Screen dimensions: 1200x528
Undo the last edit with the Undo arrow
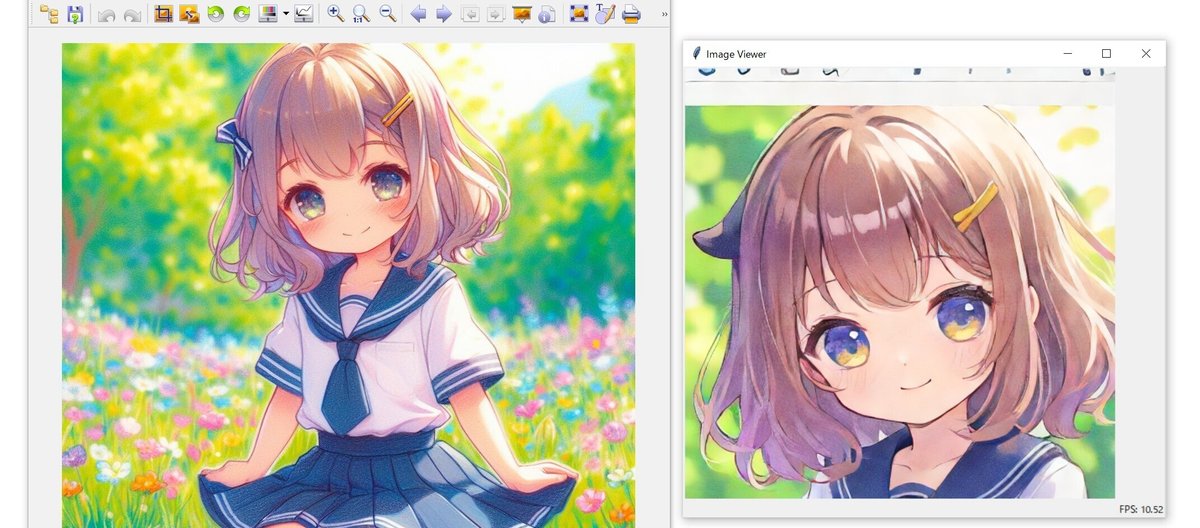(107, 14)
